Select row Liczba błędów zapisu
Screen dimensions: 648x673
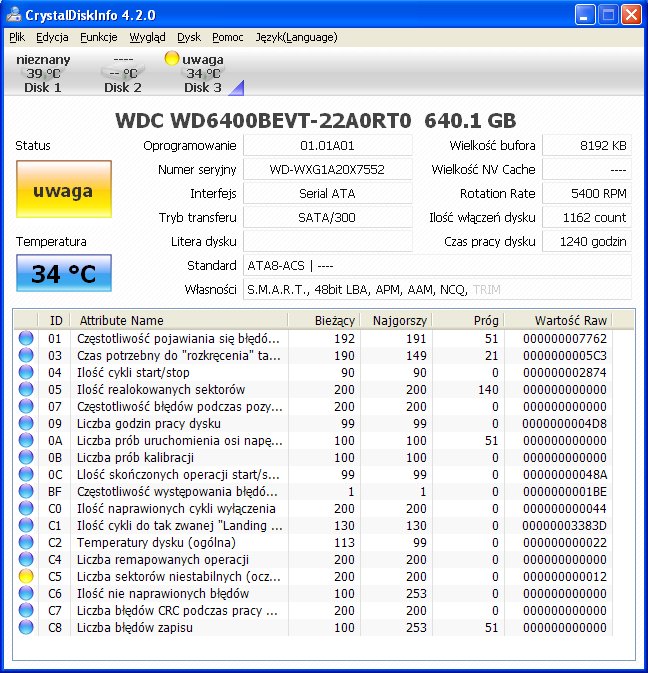[313, 627]
